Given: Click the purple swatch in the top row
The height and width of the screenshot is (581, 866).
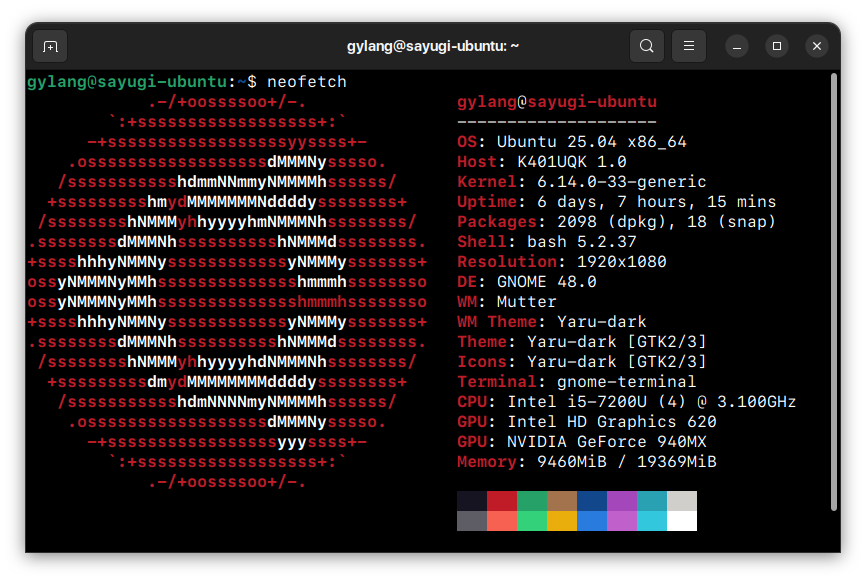Looking at the screenshot, I should (622, 501).
